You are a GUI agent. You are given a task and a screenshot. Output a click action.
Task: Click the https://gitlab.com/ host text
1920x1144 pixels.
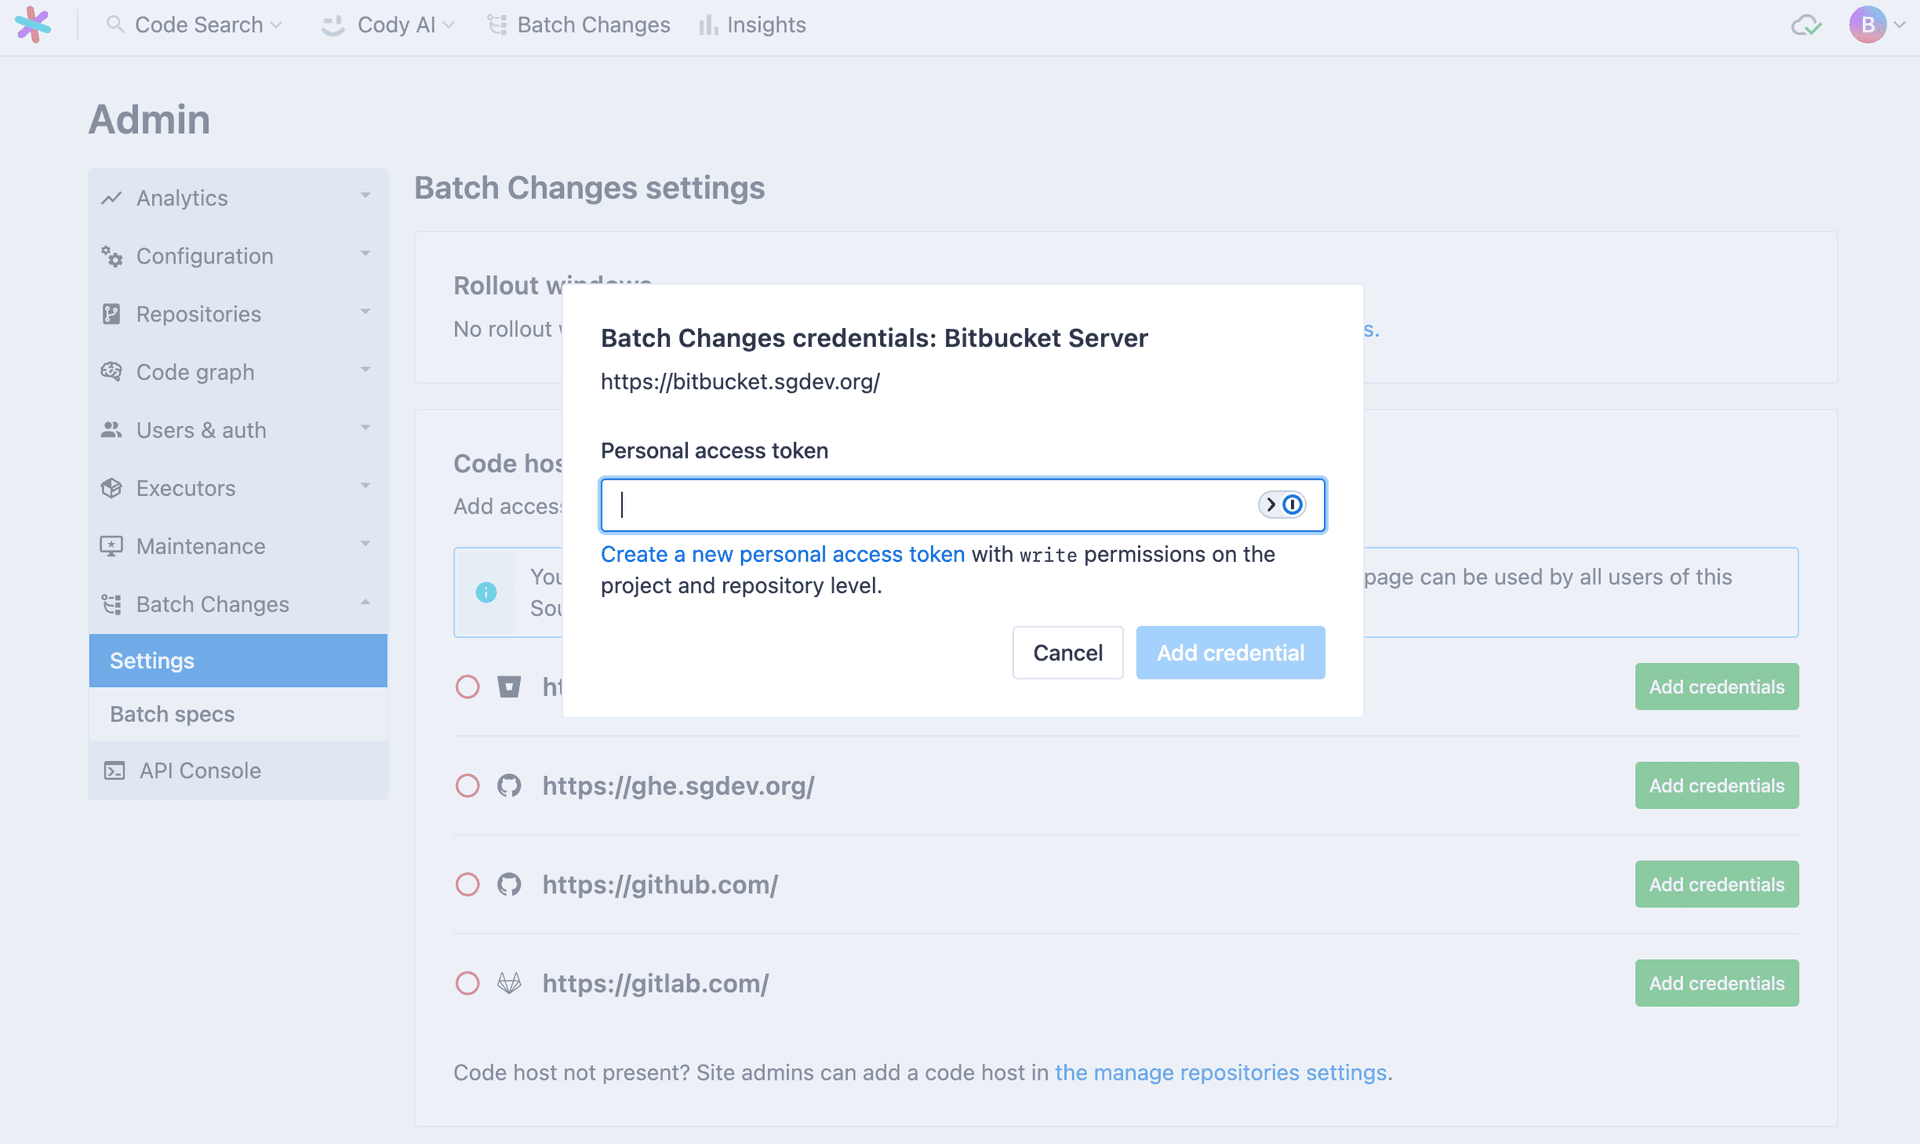(x=655, y=984)
